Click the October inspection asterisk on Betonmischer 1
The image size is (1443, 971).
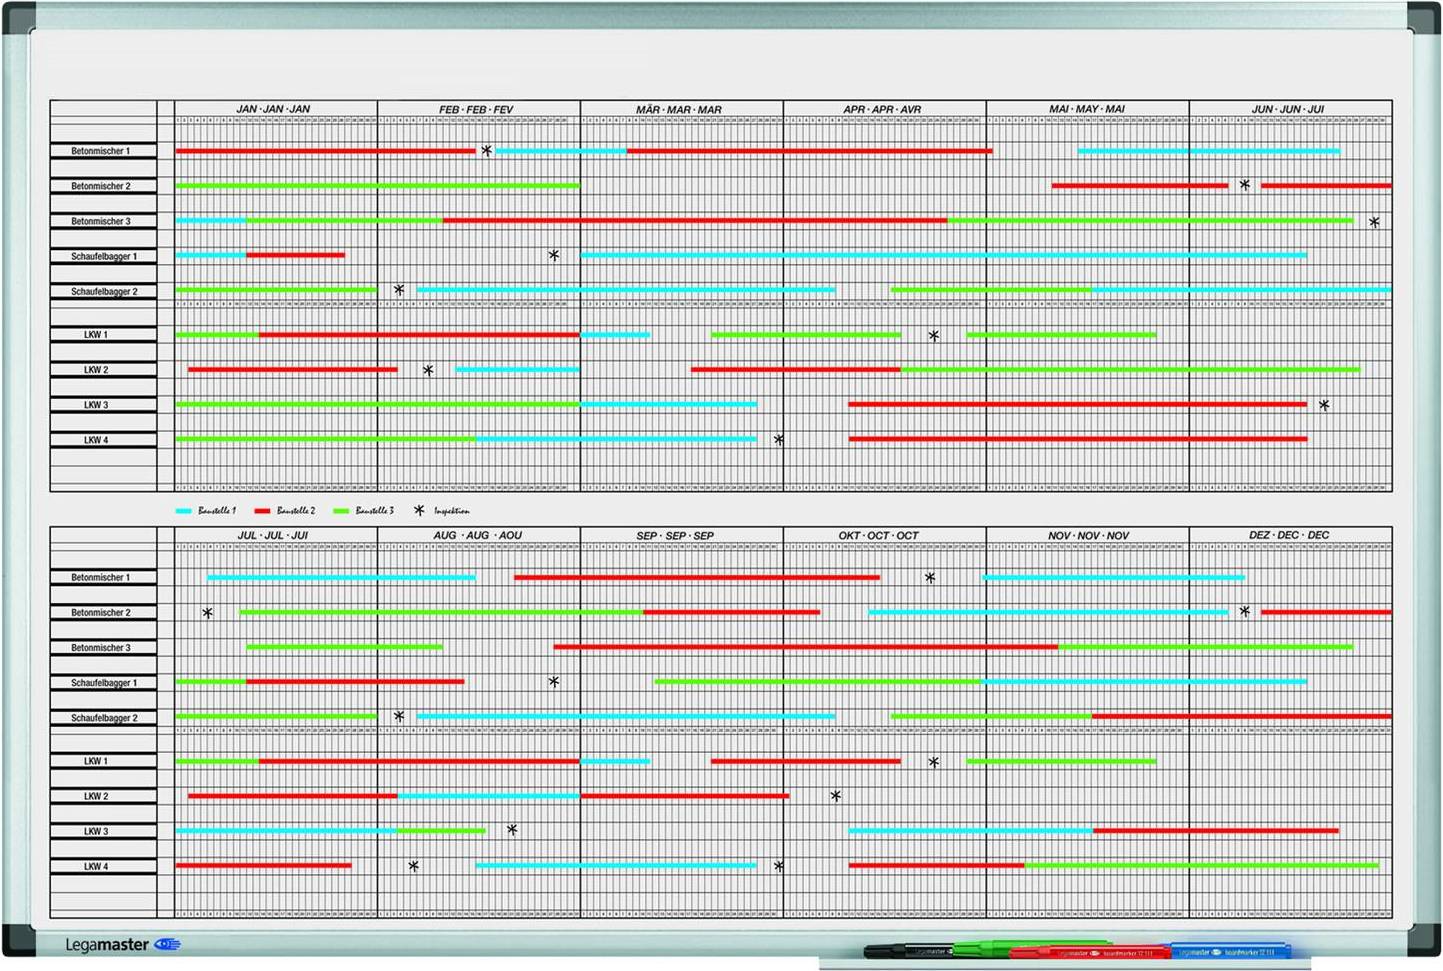click(x=930, y=577)
